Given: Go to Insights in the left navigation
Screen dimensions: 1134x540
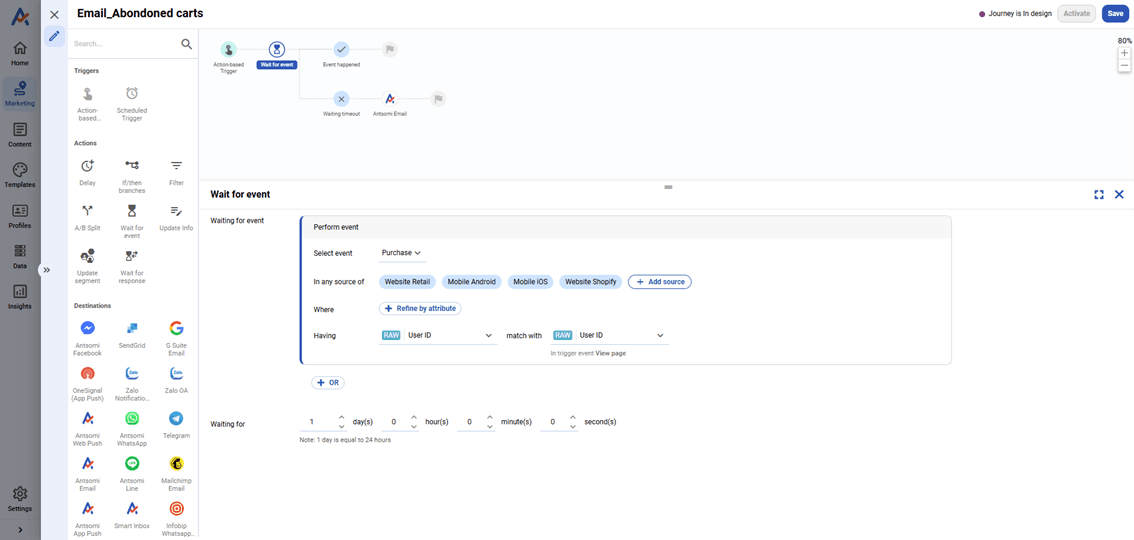Looking at the screenshot, I should (19, 296).
